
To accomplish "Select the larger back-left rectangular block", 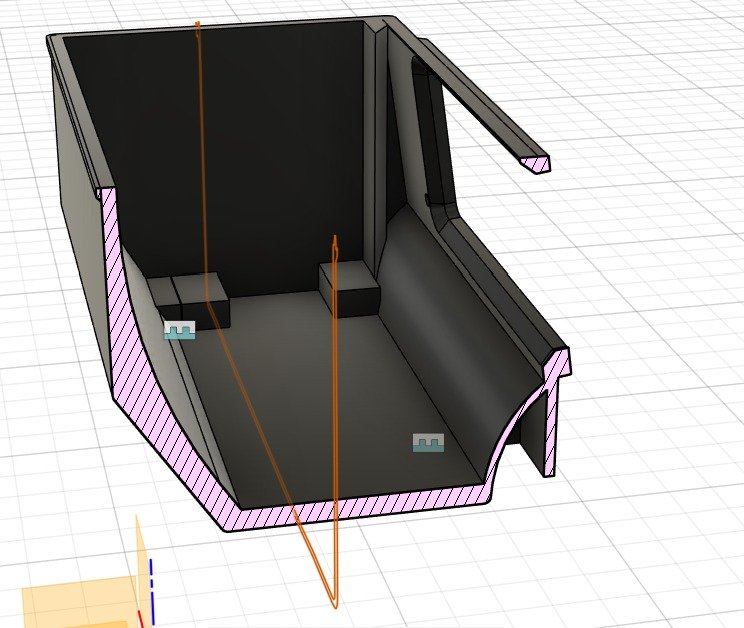I will (x=203, y=300).
